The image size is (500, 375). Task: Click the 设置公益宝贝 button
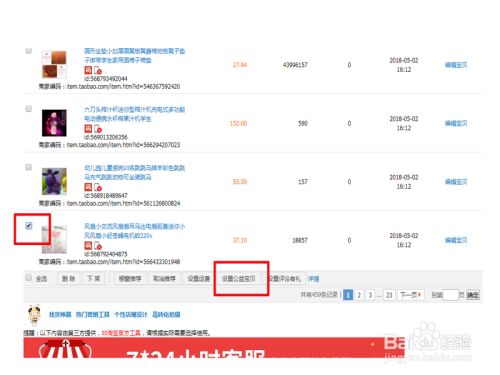click(x=239, y=278)
